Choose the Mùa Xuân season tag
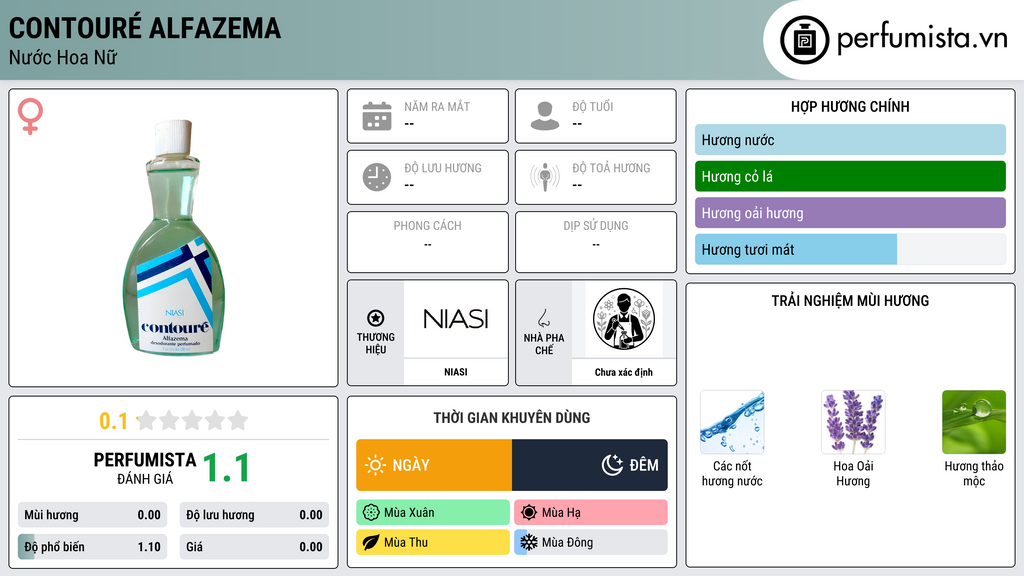 [433, 513]
